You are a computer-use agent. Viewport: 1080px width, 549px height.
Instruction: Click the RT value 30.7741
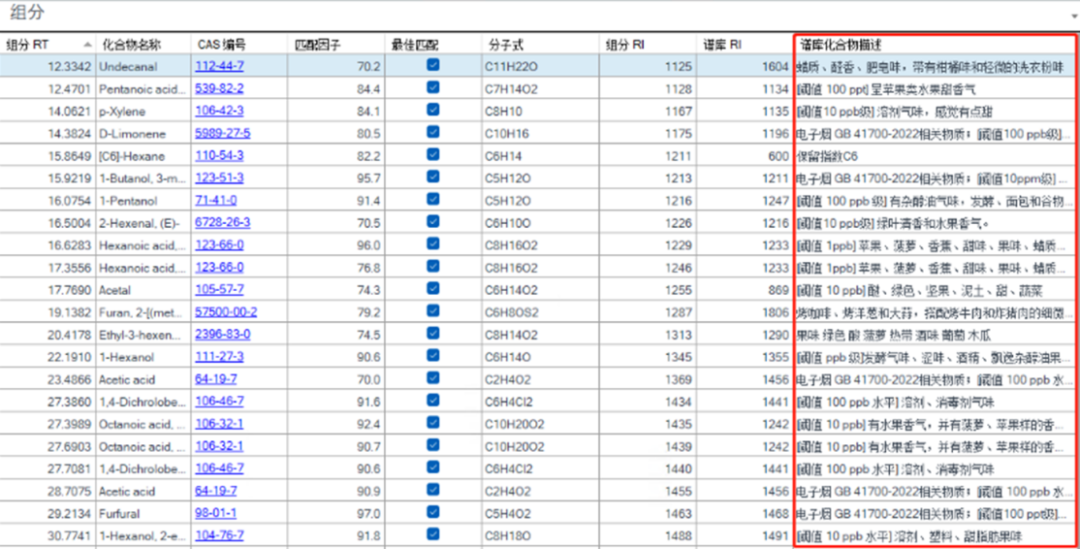point(70,536)
